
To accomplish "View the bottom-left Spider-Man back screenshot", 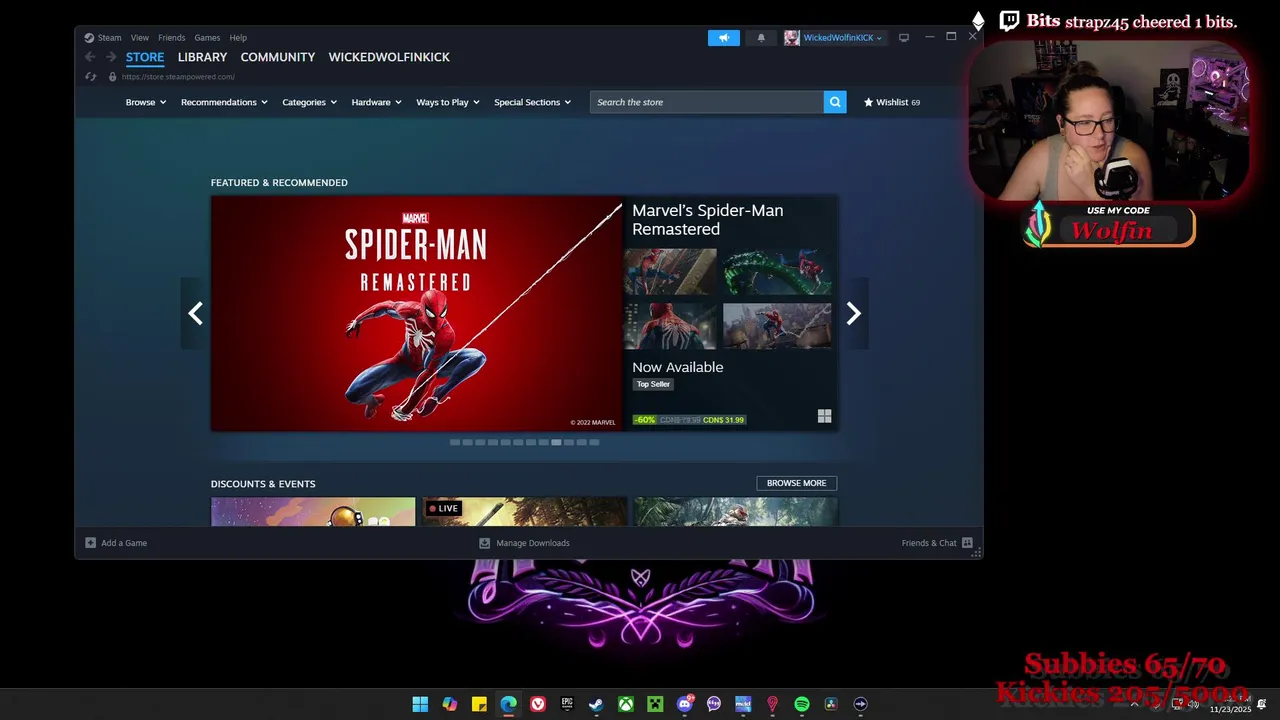I will tap(670, 325).
